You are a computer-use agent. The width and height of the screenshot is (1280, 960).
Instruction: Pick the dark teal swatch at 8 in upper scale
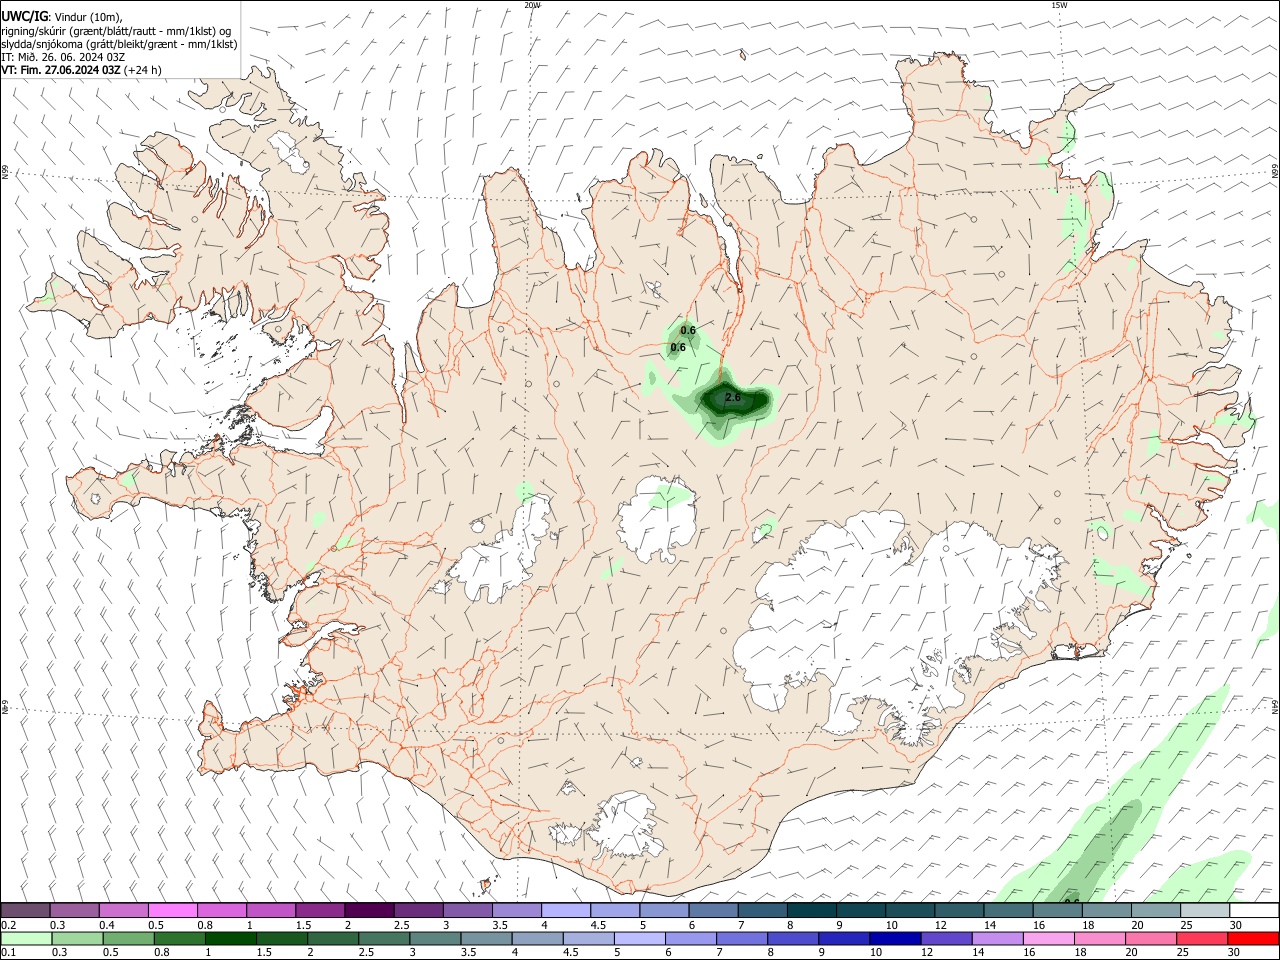[x=811, y=910]
